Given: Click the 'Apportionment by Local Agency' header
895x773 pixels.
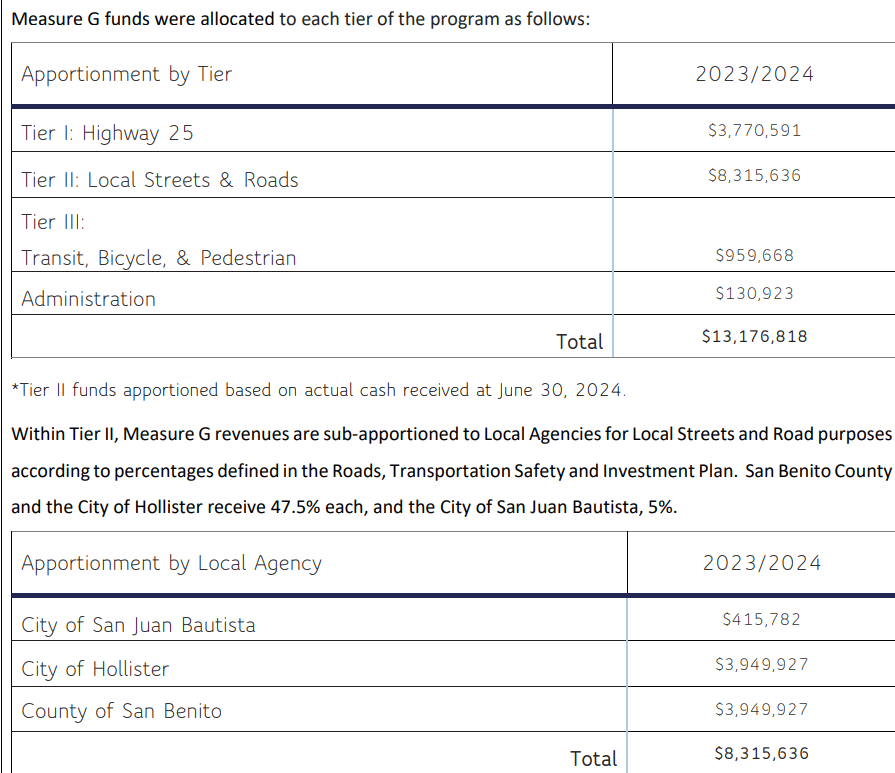Looking at the screenshot, I should click(171, 564).
